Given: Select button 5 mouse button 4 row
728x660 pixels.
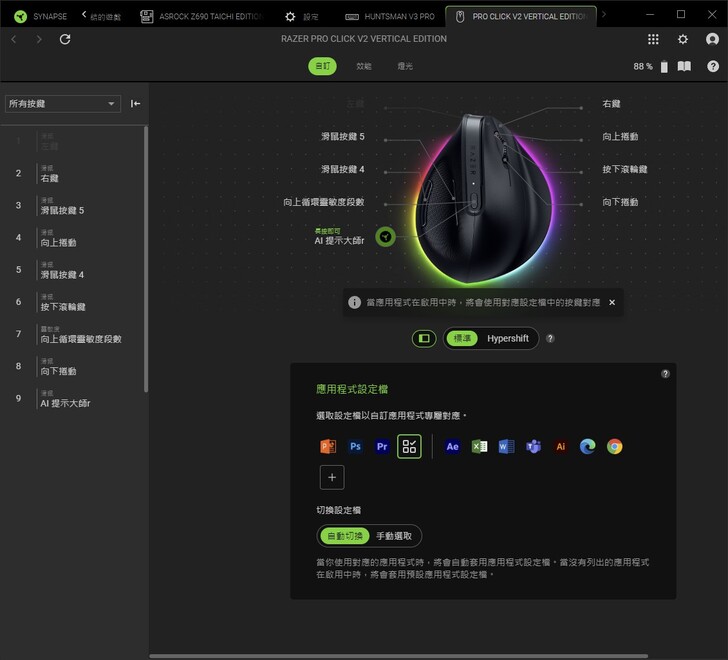Looking at the screenshot, I should (74, 270).
